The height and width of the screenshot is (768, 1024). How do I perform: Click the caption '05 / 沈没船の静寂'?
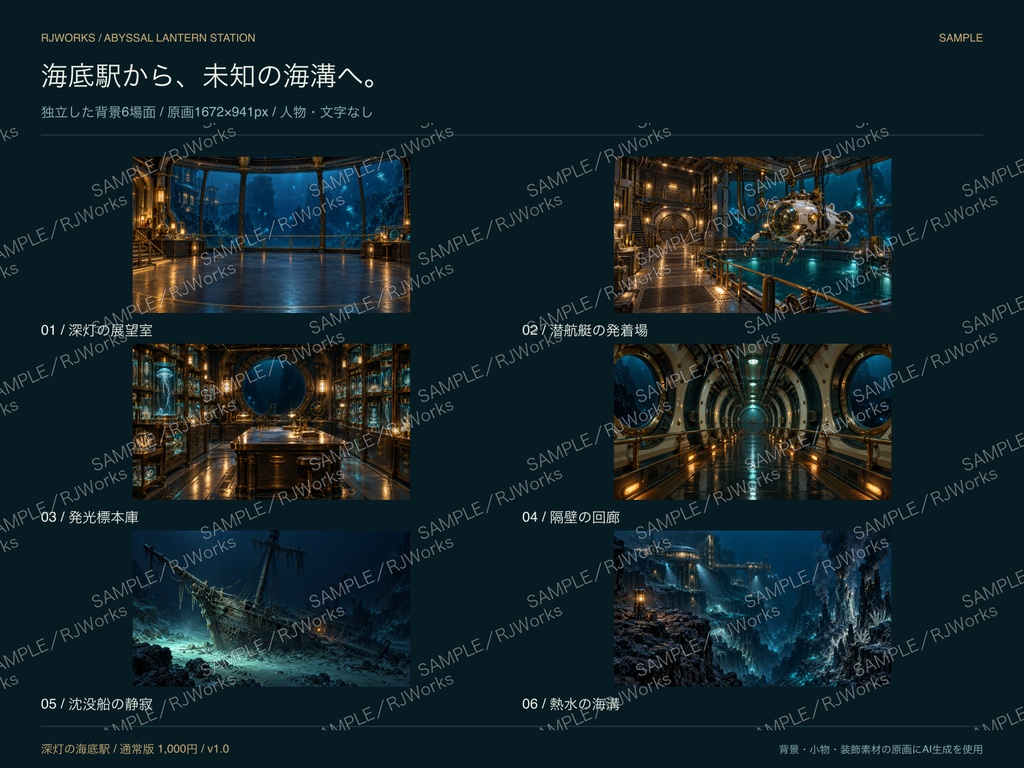point(97,704)
